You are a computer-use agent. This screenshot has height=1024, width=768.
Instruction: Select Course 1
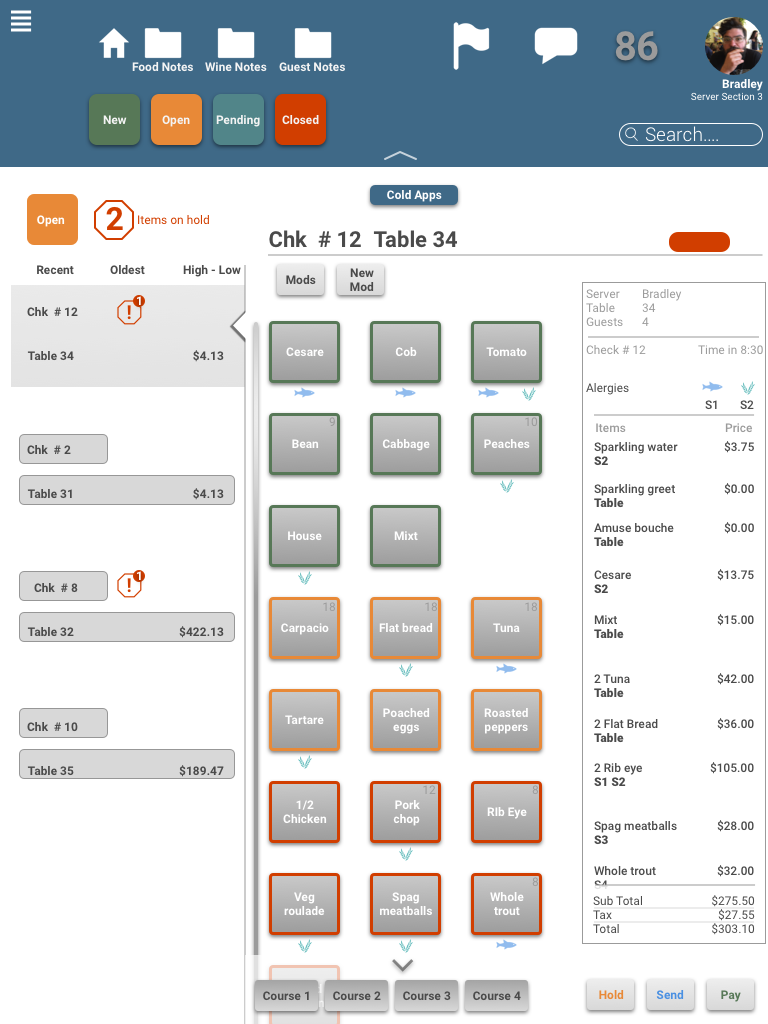[x=286, y=996]
